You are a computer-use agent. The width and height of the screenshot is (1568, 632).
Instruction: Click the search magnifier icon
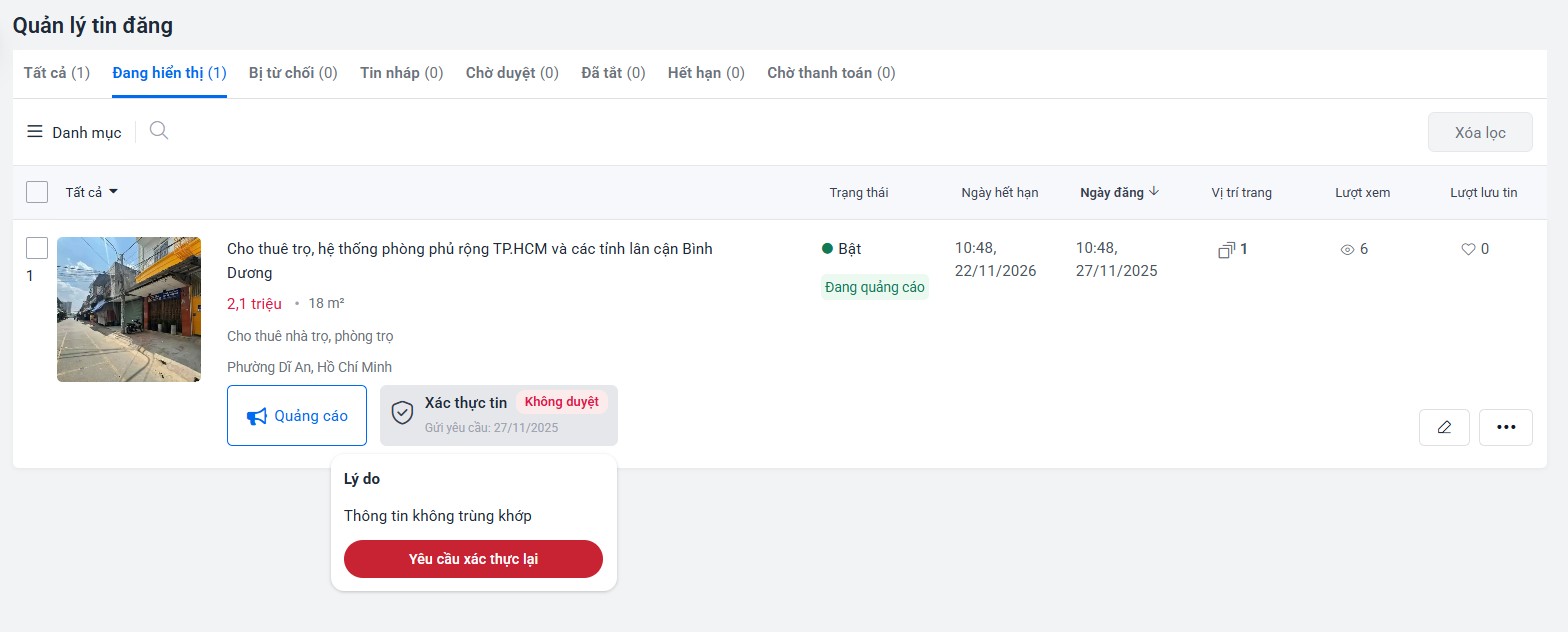(158, 131)
